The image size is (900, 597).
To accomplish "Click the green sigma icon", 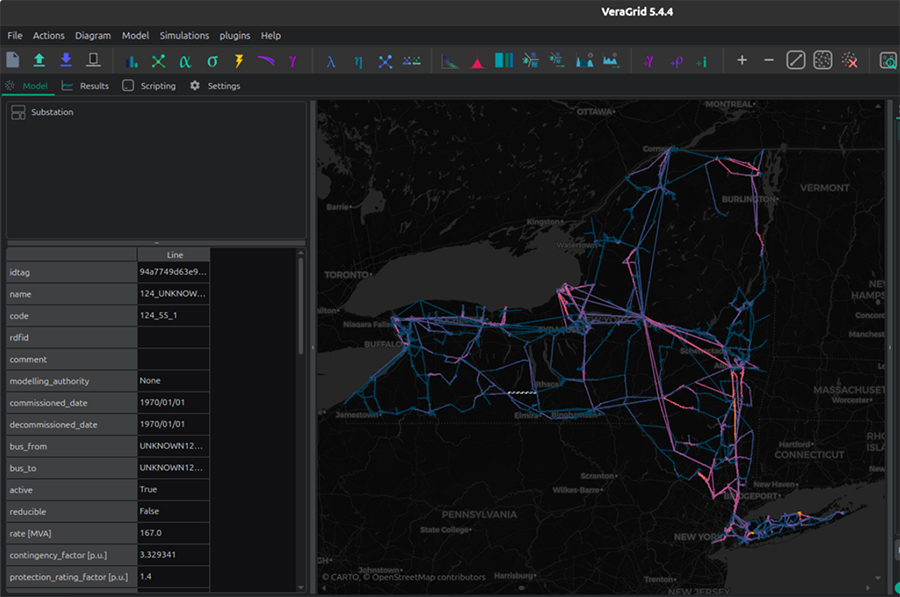I will [212, 61].
